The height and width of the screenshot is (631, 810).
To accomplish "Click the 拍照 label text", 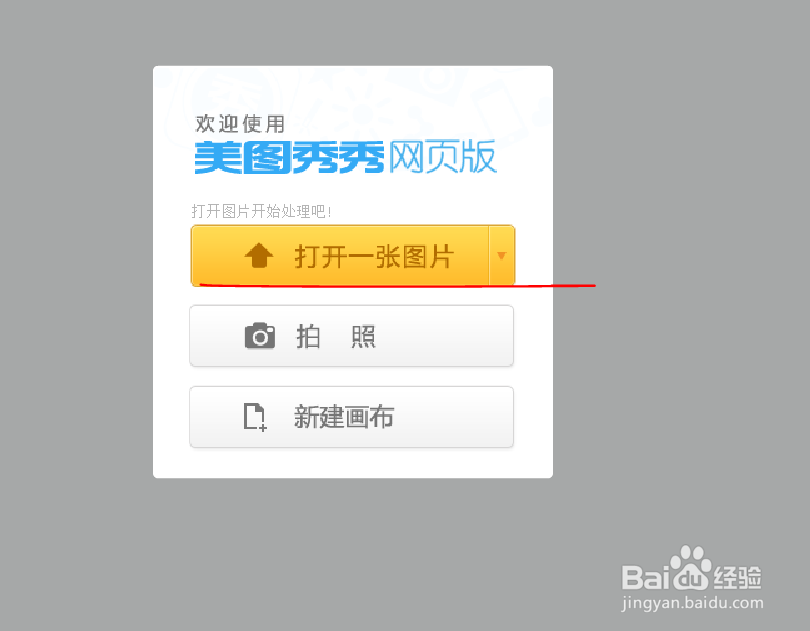I will (x=336, y=337).
